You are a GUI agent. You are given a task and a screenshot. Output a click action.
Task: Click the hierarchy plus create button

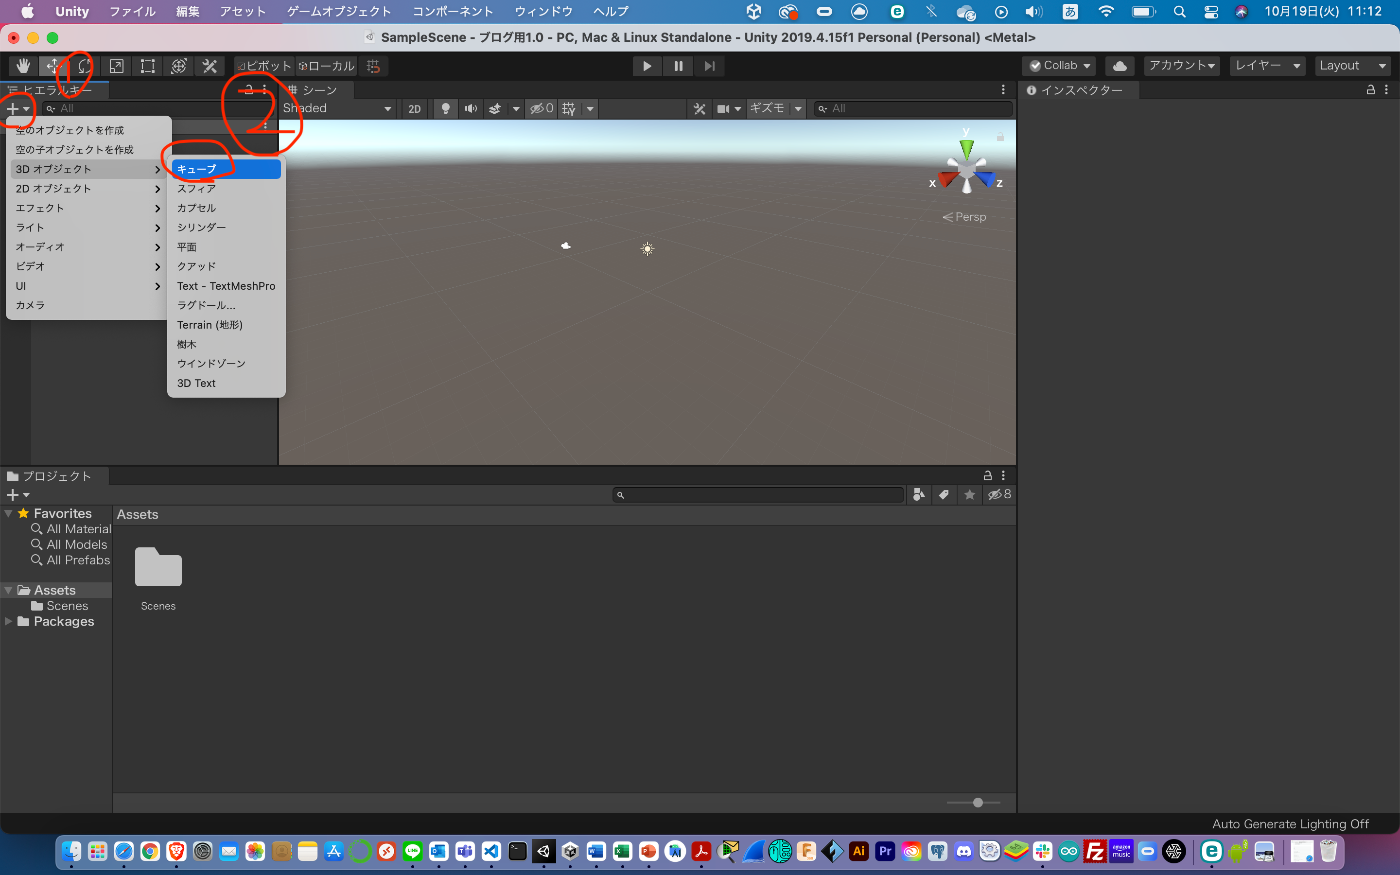18,108
